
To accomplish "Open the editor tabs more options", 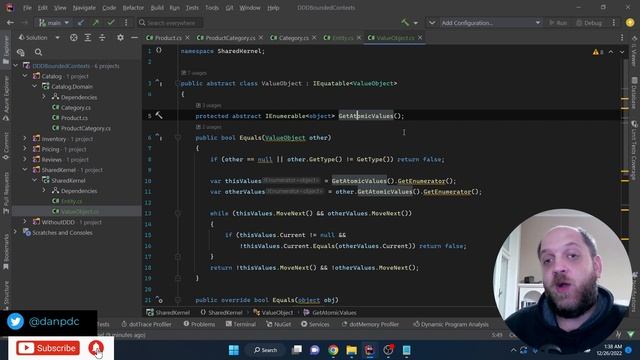I will (622, 38).
